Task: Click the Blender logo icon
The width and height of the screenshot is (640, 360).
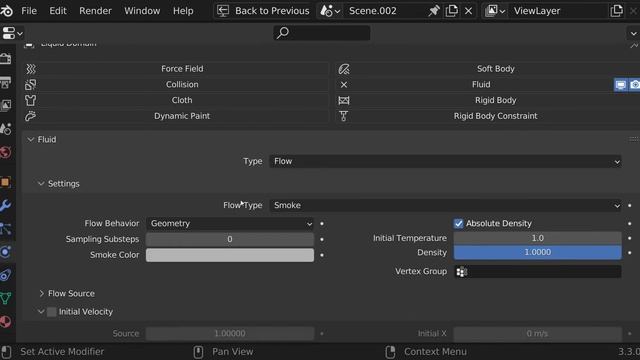Action: click(x=7, y=11)
